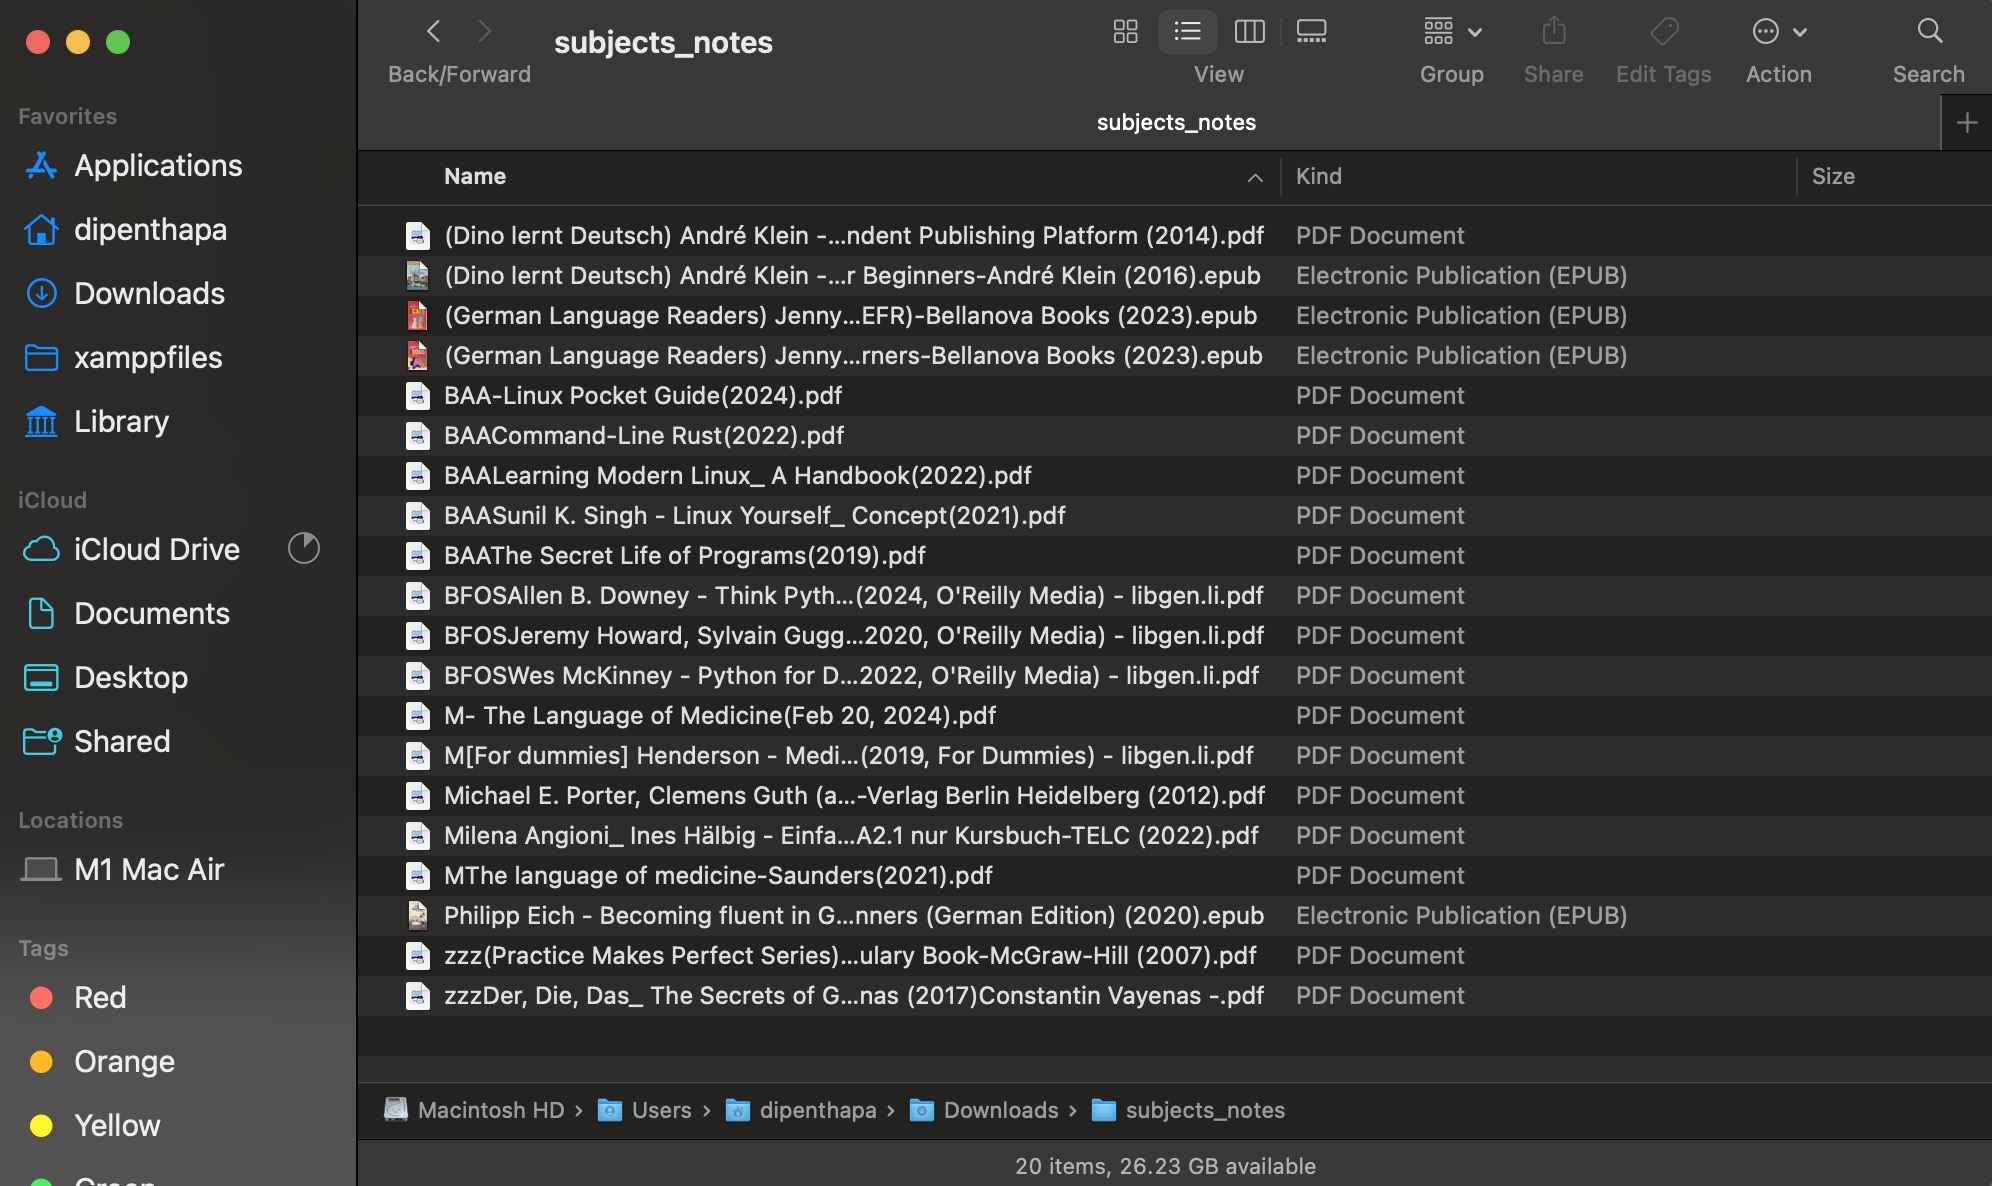Viewport: 1992px width, 1186px height.
Task: Navigate to dipenthapa in the path bar
Action: 817,1110
